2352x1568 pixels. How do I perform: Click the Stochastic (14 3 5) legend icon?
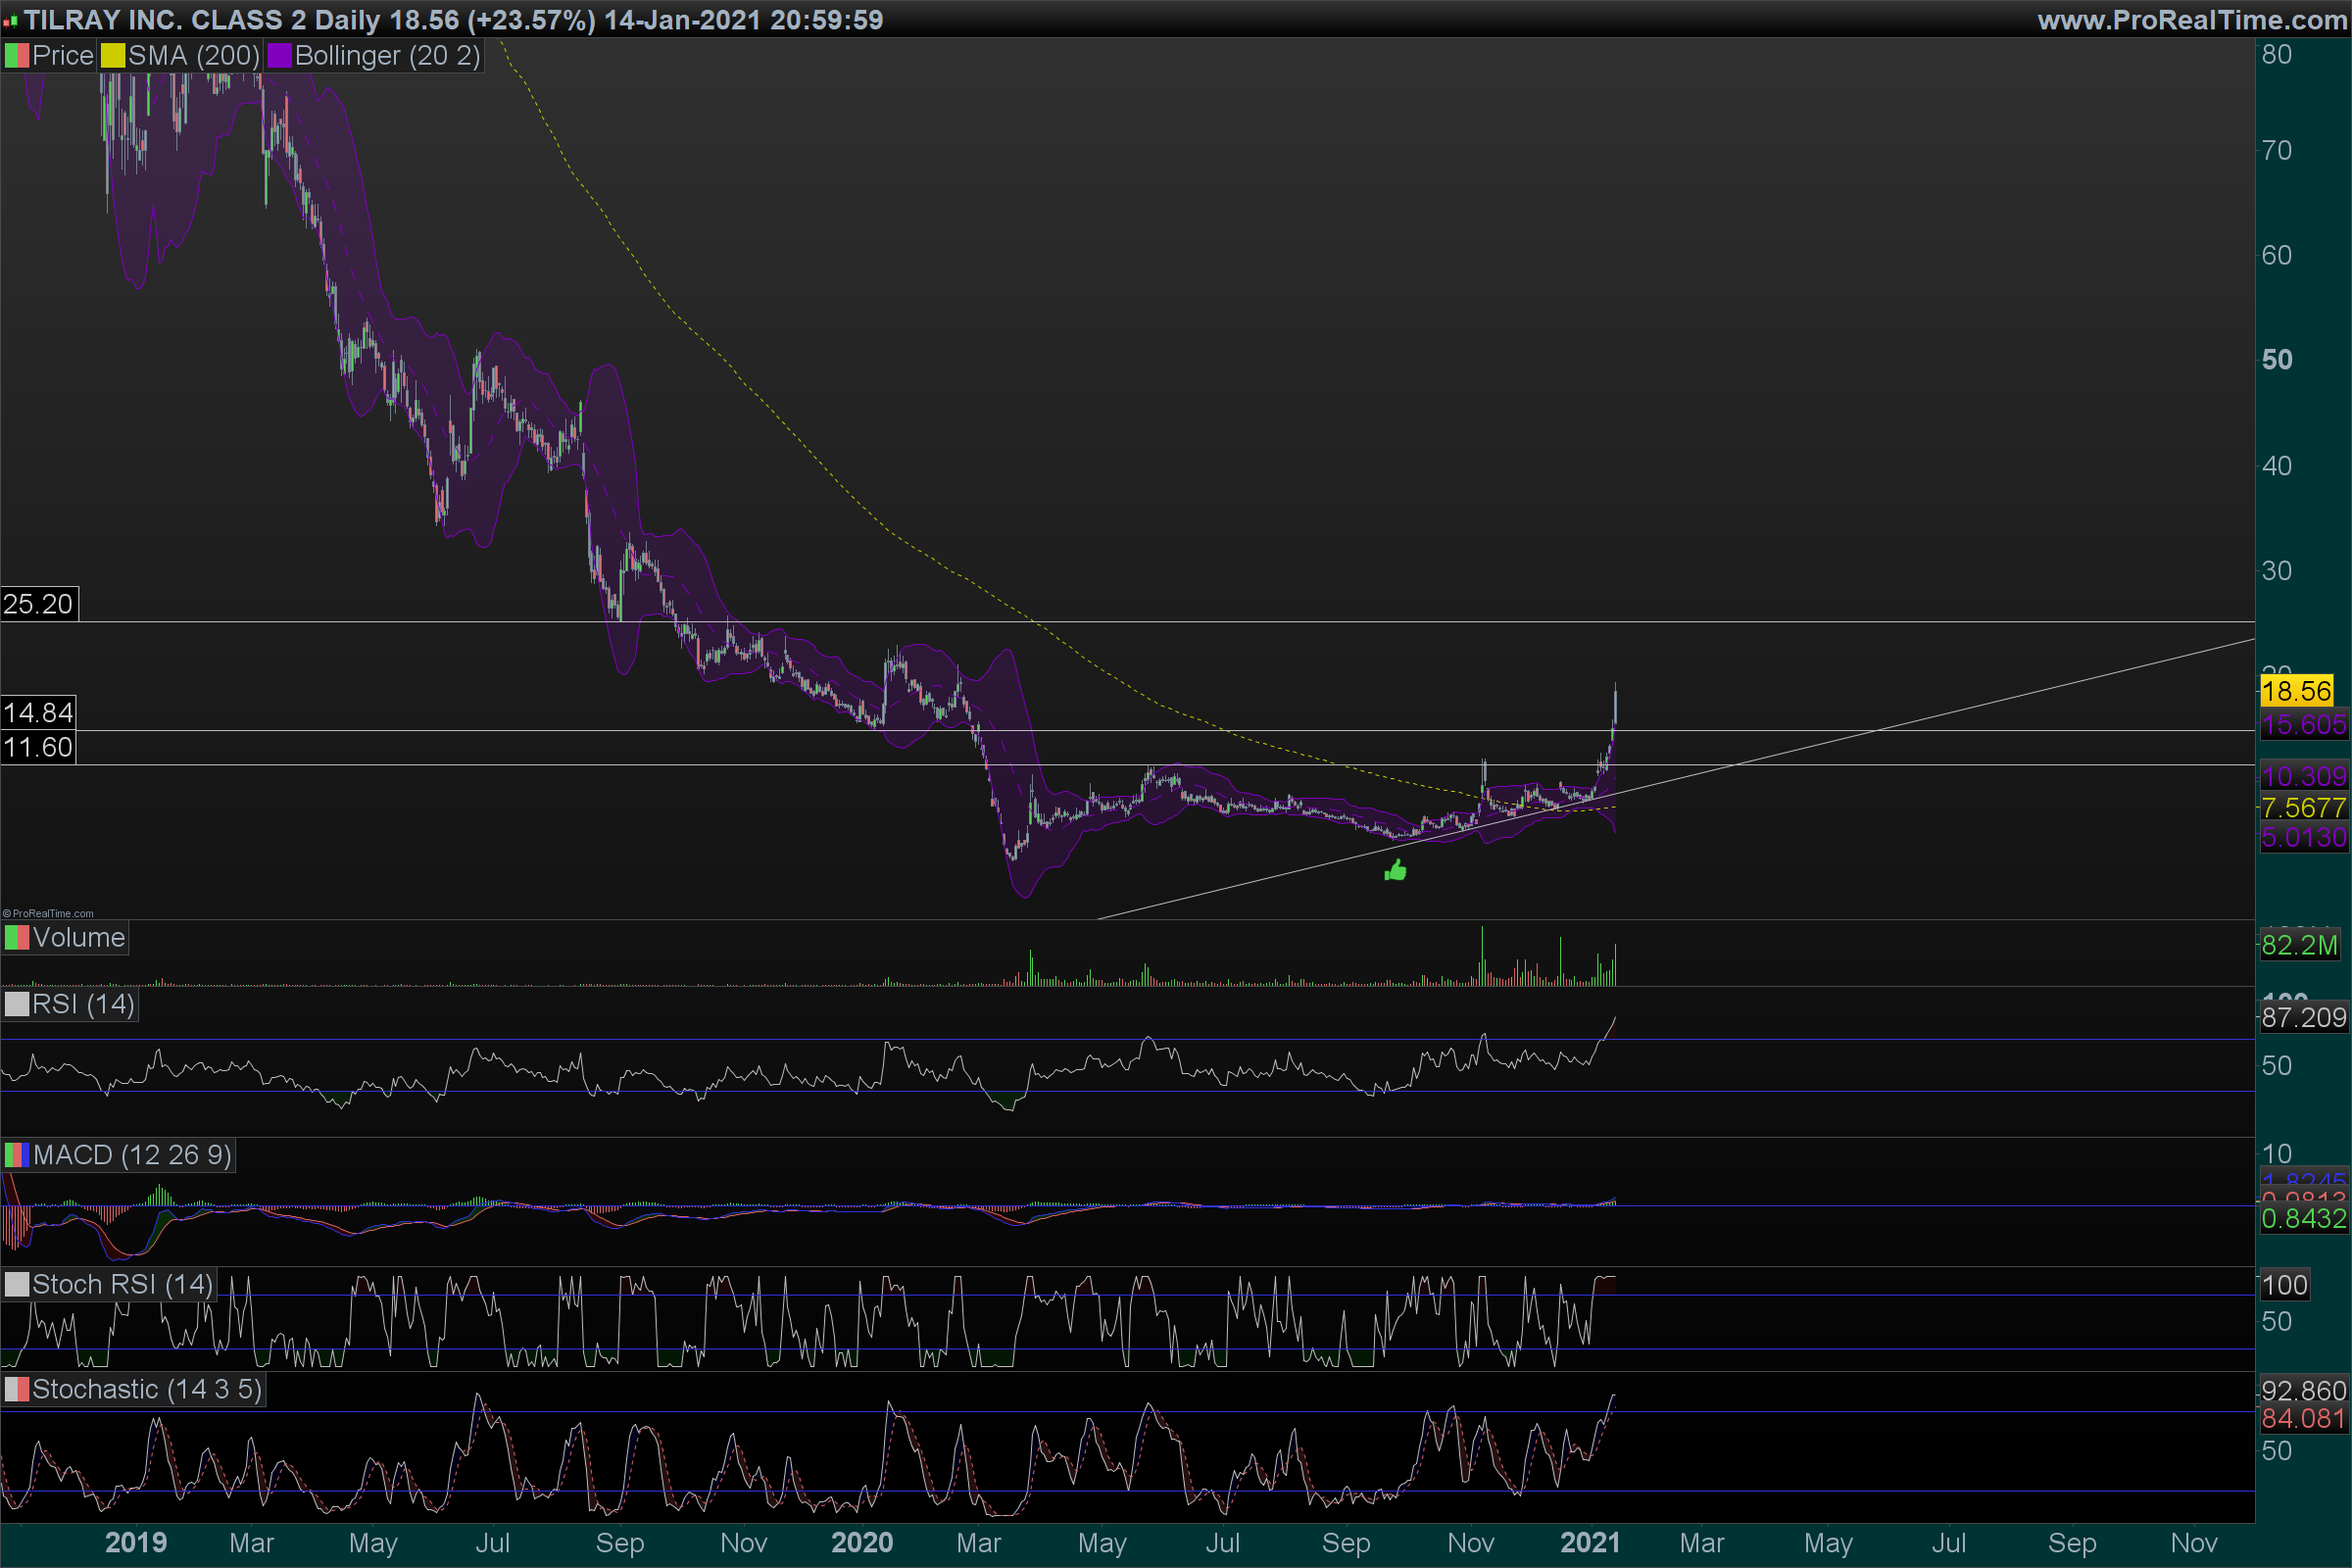click(x=17, y=1389)
